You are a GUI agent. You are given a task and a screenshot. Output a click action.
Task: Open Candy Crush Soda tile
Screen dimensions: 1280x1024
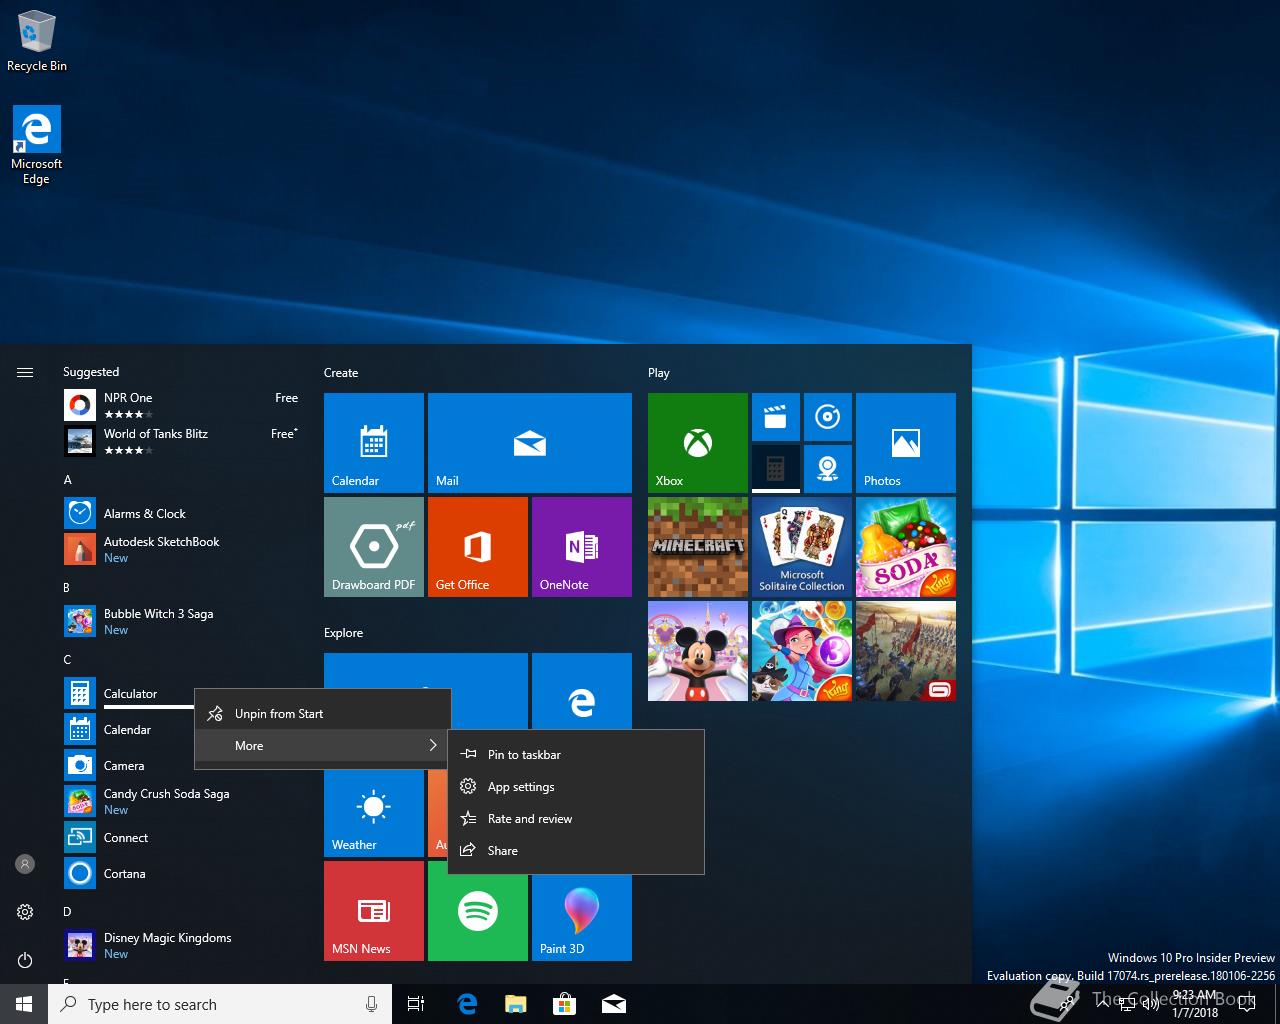tap(906, 547)
